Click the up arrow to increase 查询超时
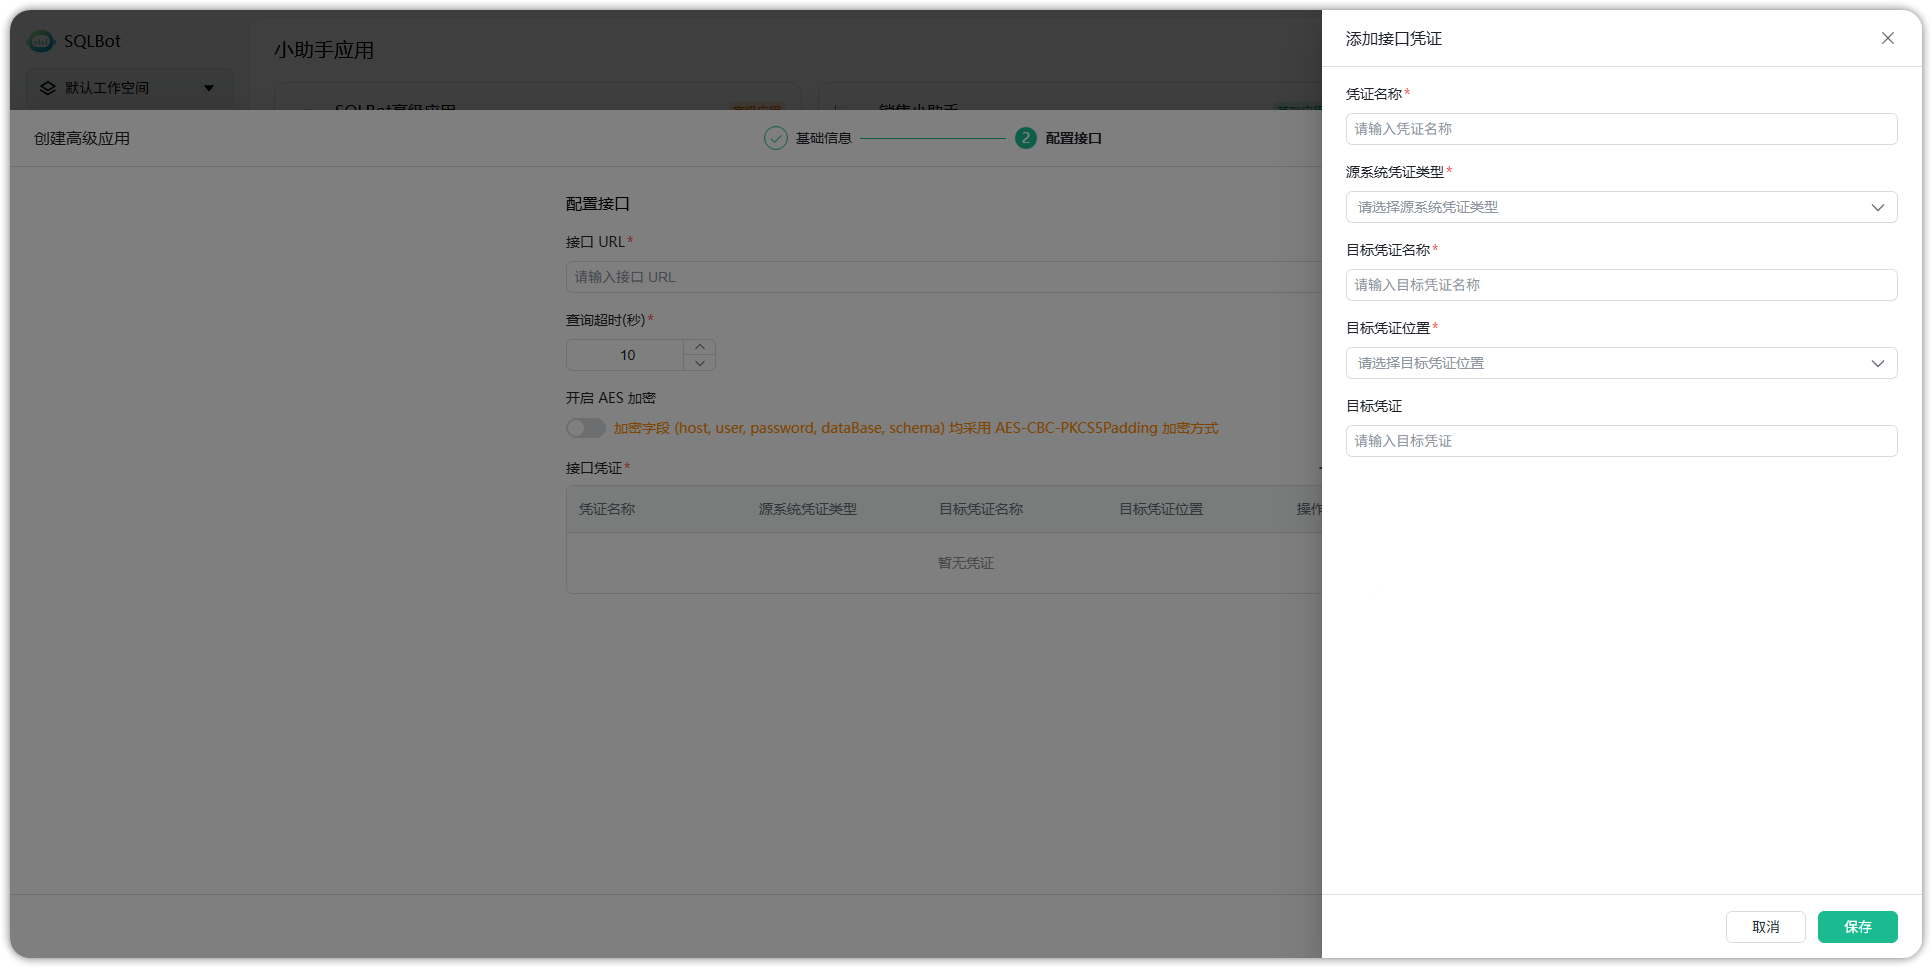Image resolution: width=1932 pixels, height=968 pixels. (x=700, y=346)
